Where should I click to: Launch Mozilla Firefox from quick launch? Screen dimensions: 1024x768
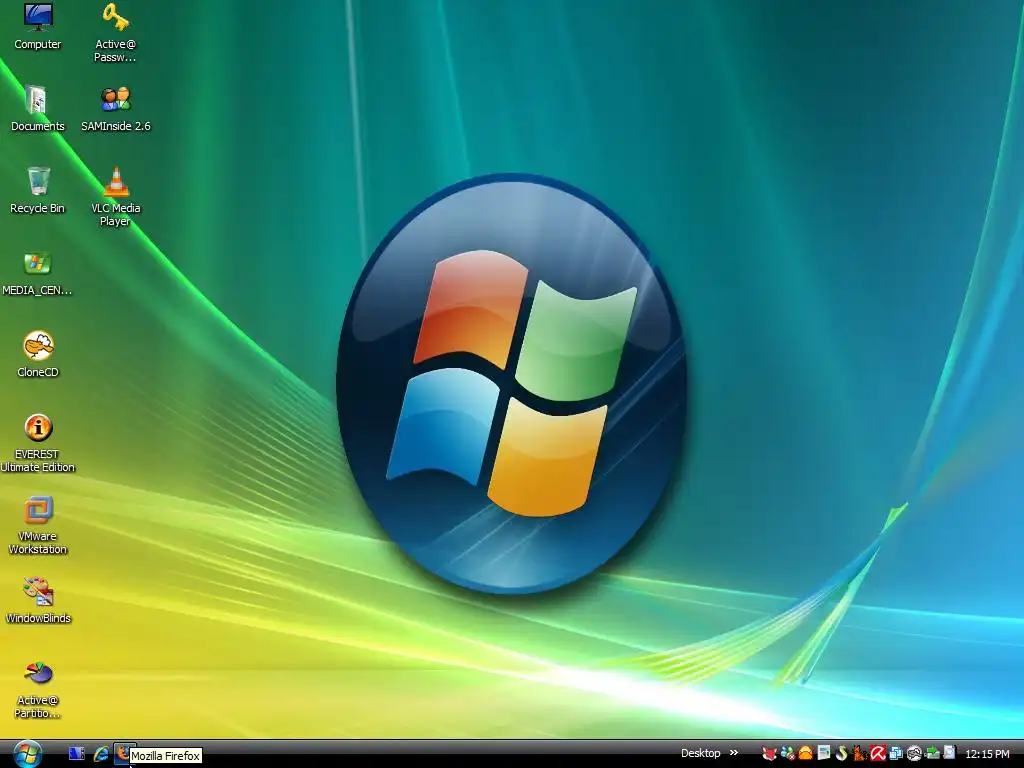click(x=123, y=753)
